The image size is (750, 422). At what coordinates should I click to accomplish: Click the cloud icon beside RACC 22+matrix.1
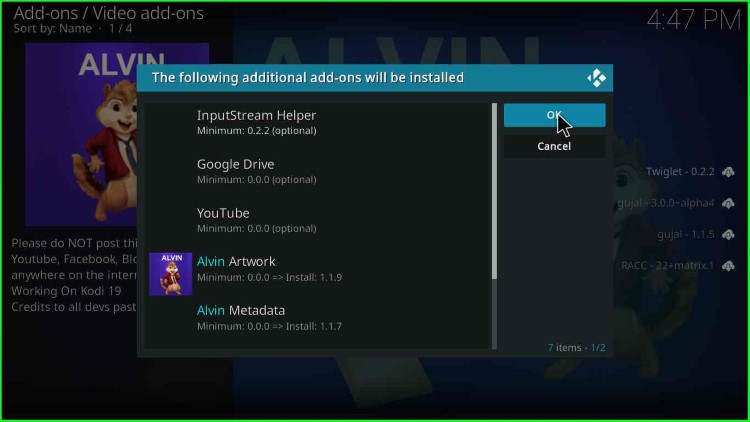click(728, 266)
